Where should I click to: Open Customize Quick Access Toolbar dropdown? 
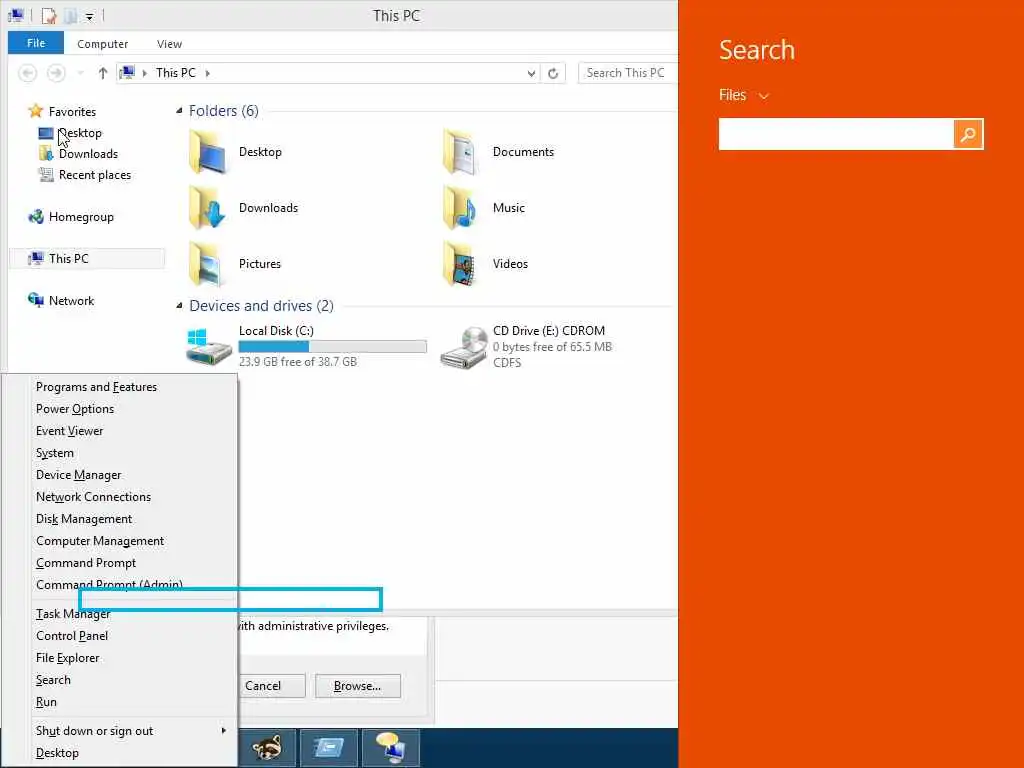click(x=89, y=16)
